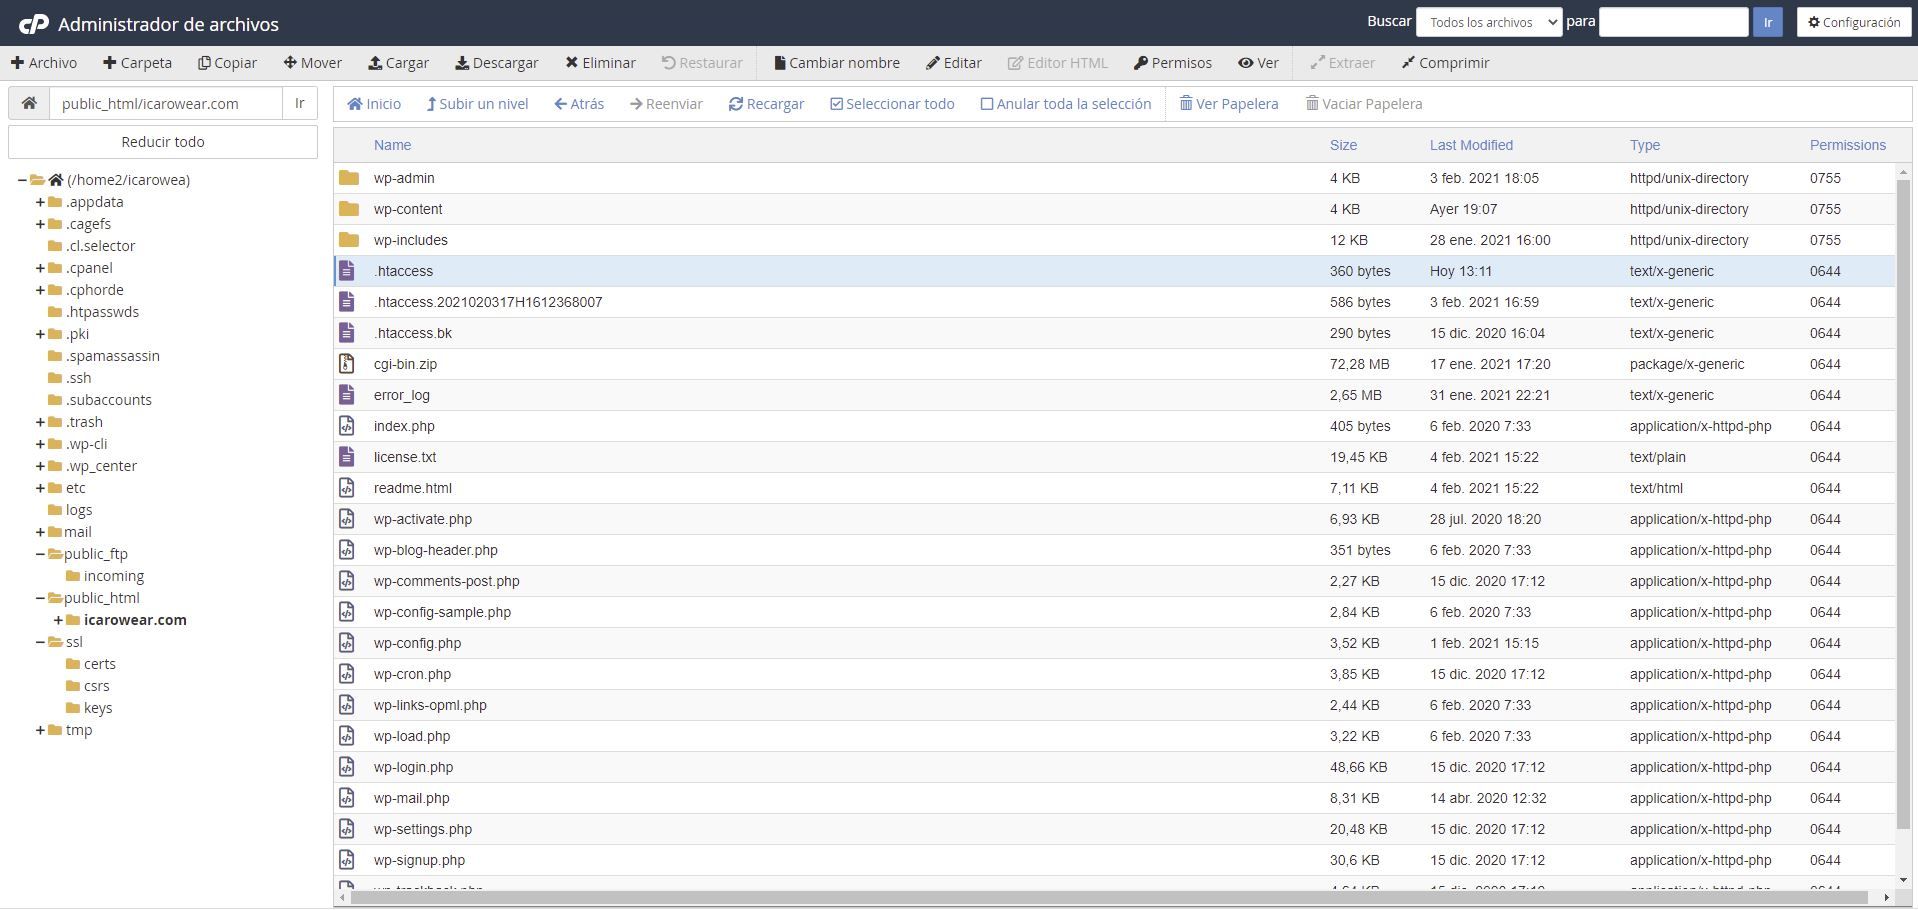
Task: Go to Inicio home directory
Action: coord(374,103)
